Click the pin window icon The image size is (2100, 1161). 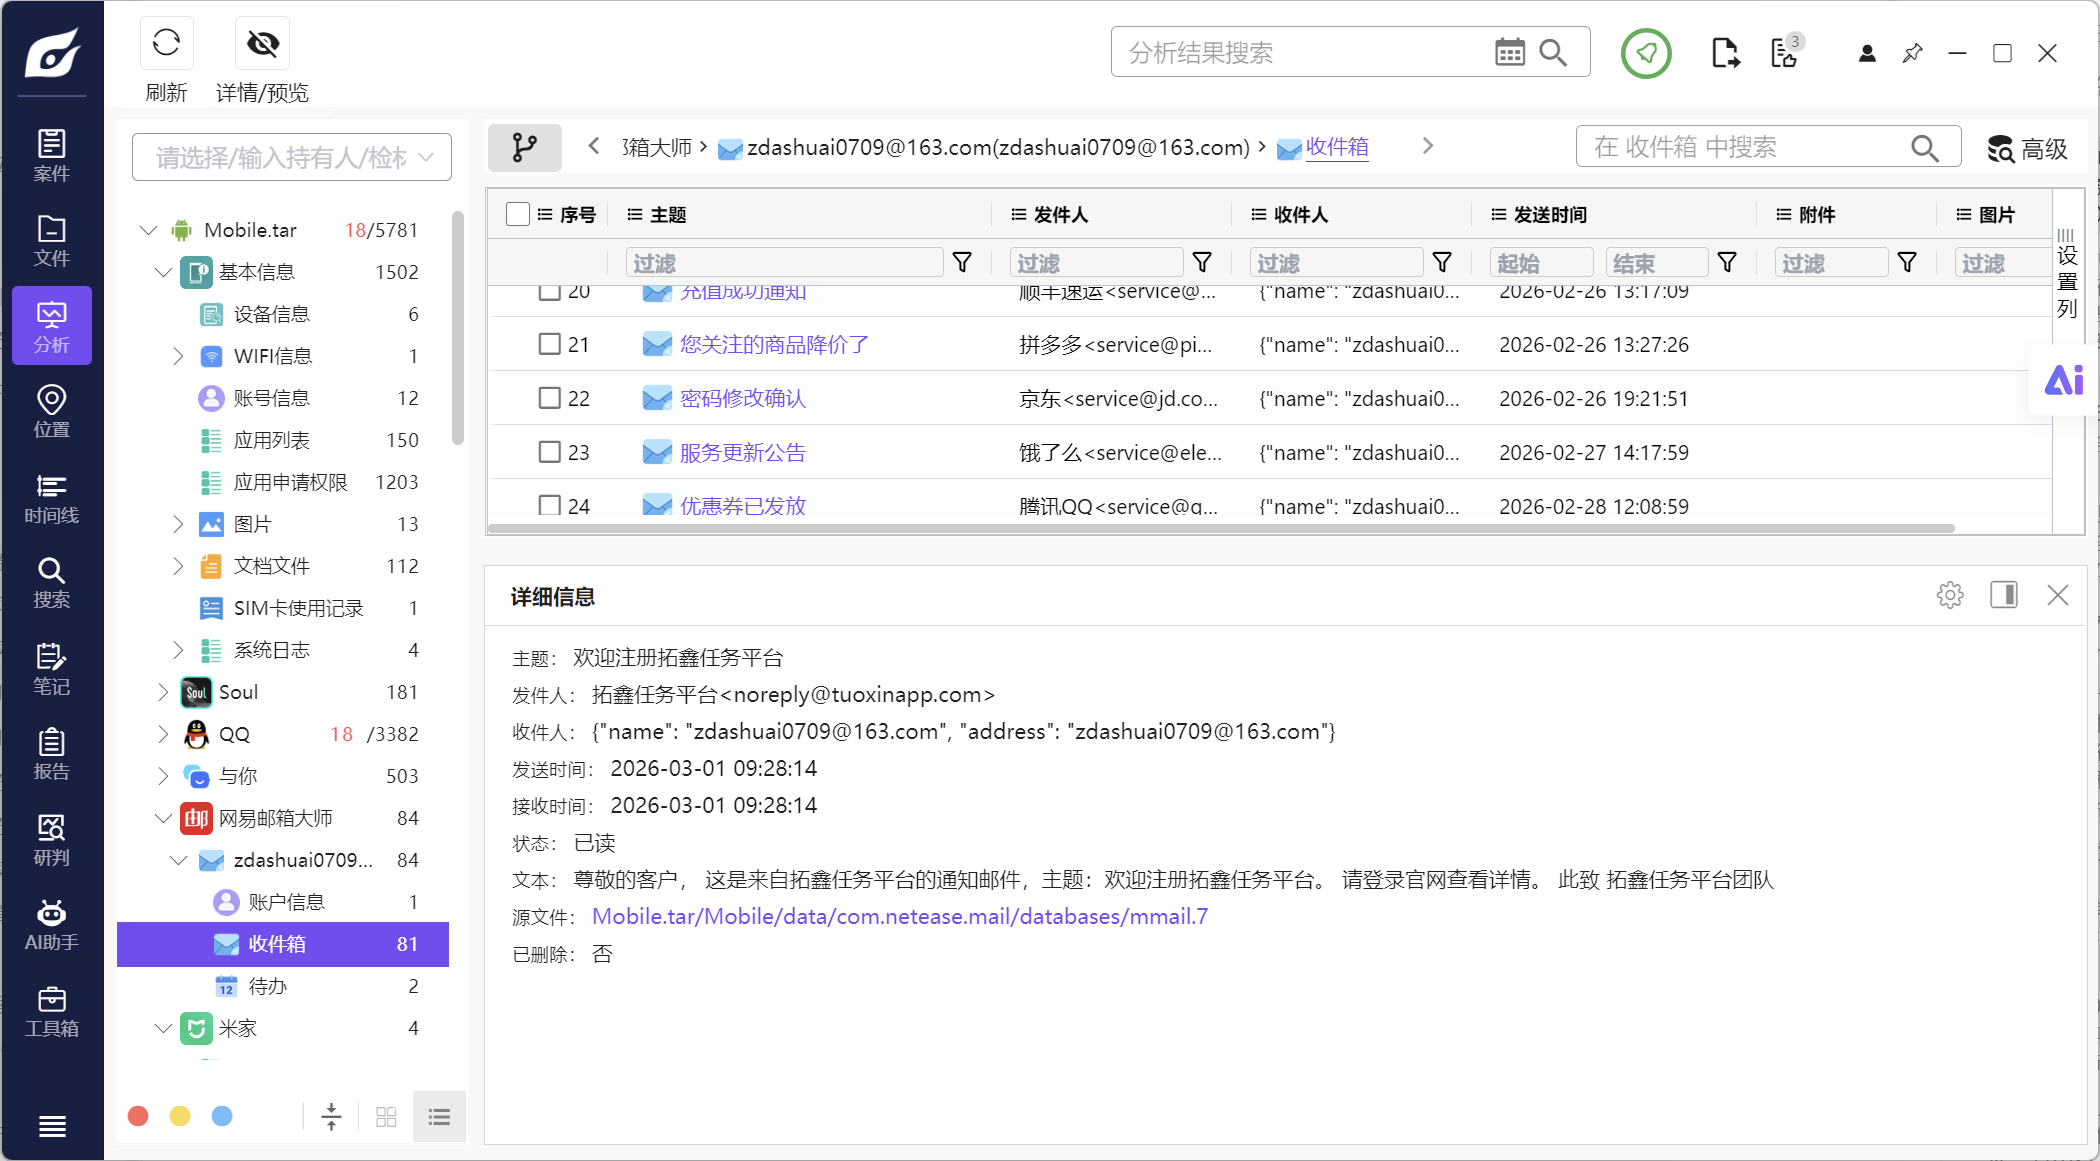[x=1912, y=53]
